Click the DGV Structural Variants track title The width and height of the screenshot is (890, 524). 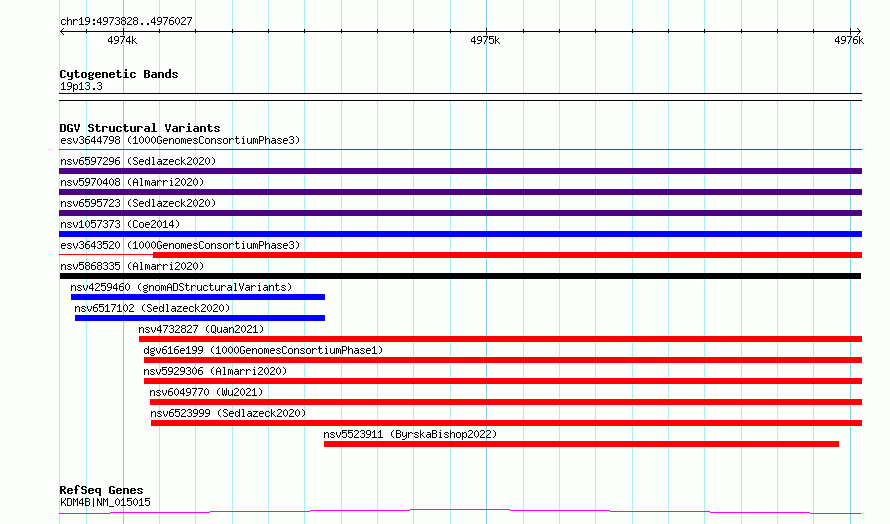[x=140, y=128]
